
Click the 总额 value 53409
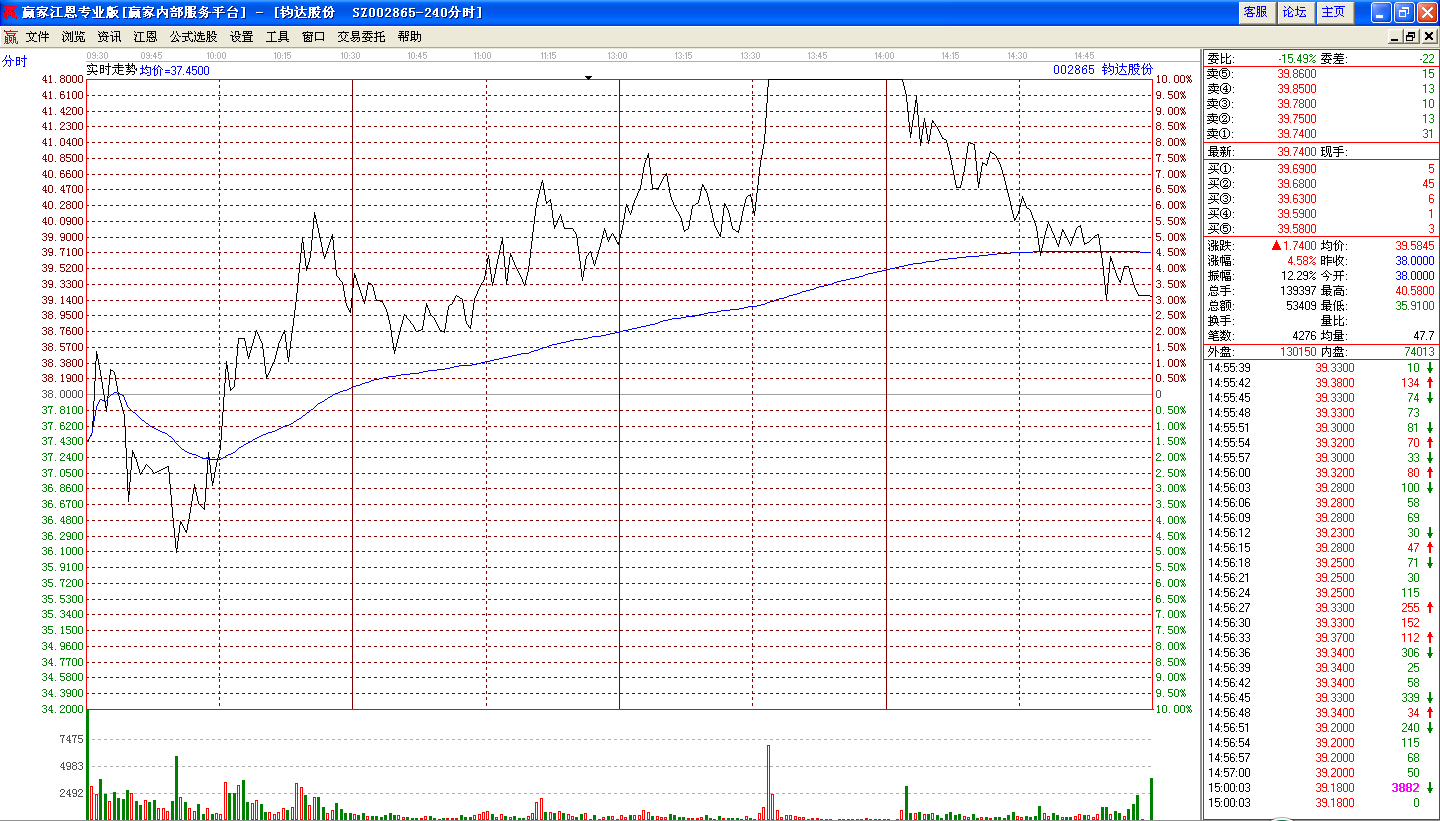point(1300,306)
